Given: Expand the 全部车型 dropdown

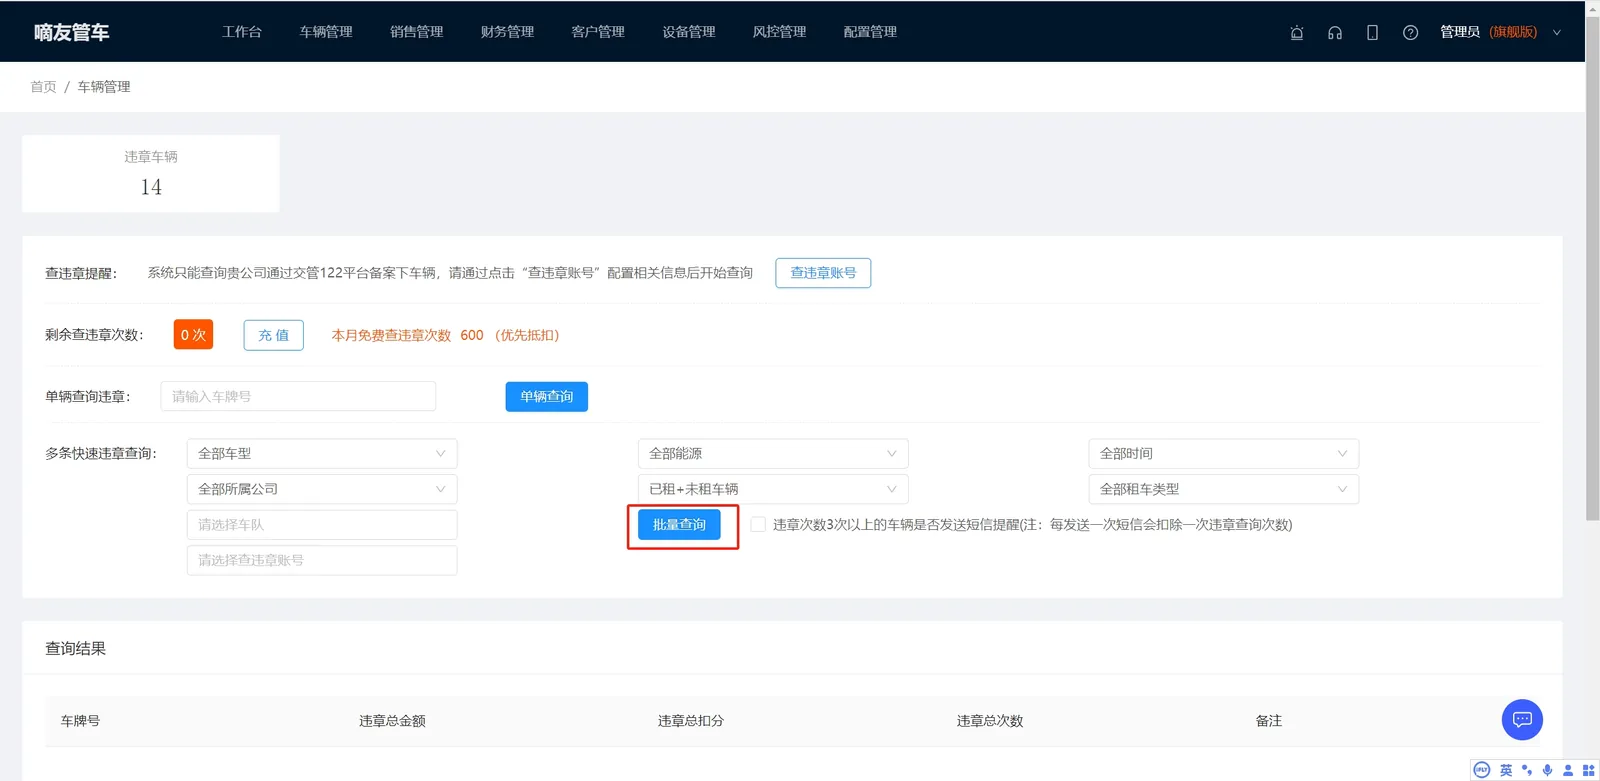Looking at the screenshot, I should tap(322, 454).
